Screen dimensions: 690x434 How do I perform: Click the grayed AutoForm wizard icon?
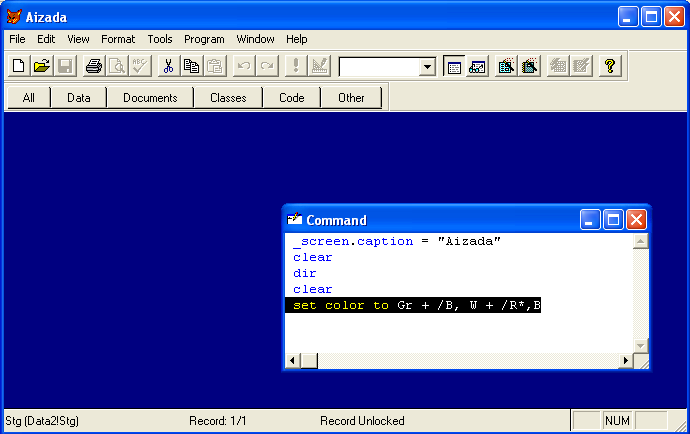(558, 66)
